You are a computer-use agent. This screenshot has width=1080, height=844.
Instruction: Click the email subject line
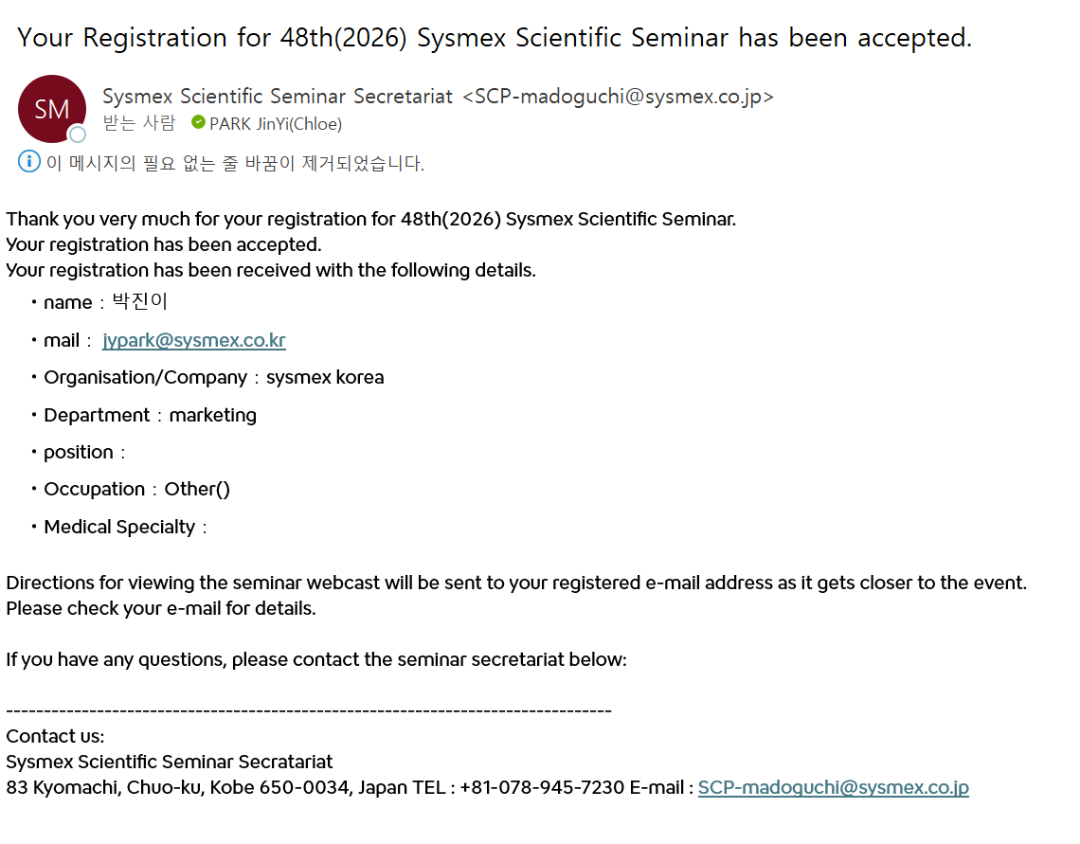pos(494,38)
